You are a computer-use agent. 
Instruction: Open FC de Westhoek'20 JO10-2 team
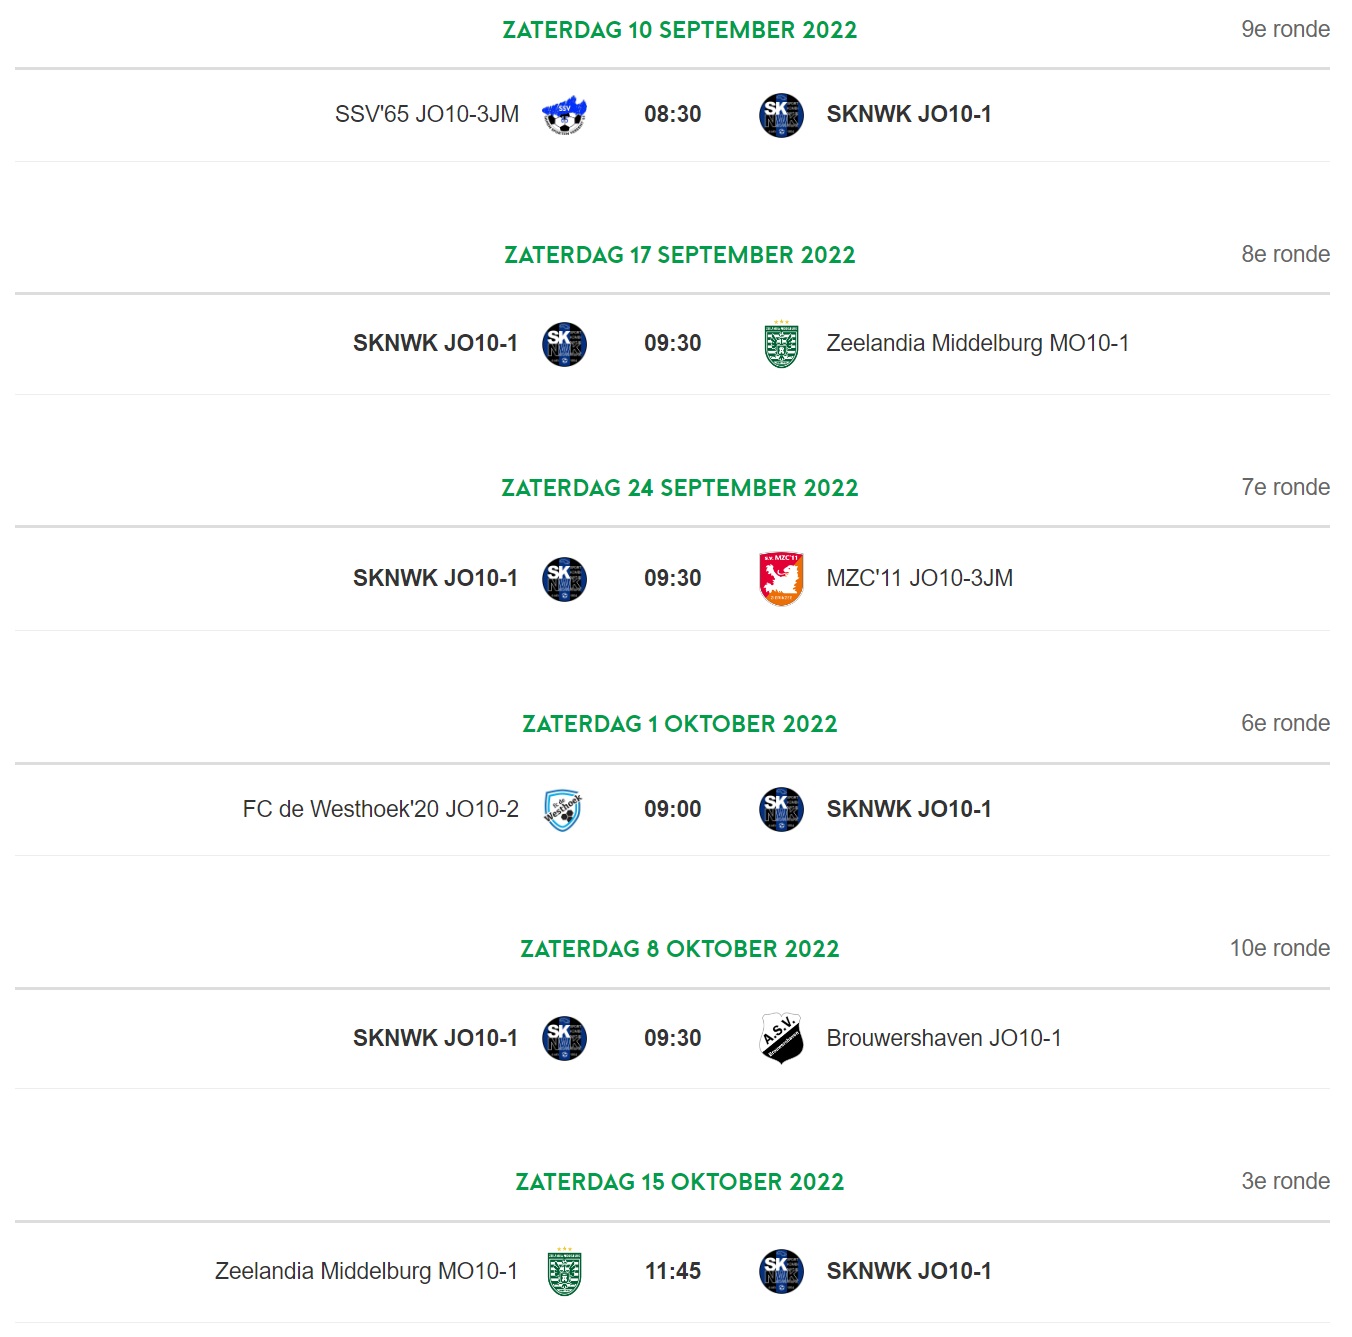pos(381,809)
